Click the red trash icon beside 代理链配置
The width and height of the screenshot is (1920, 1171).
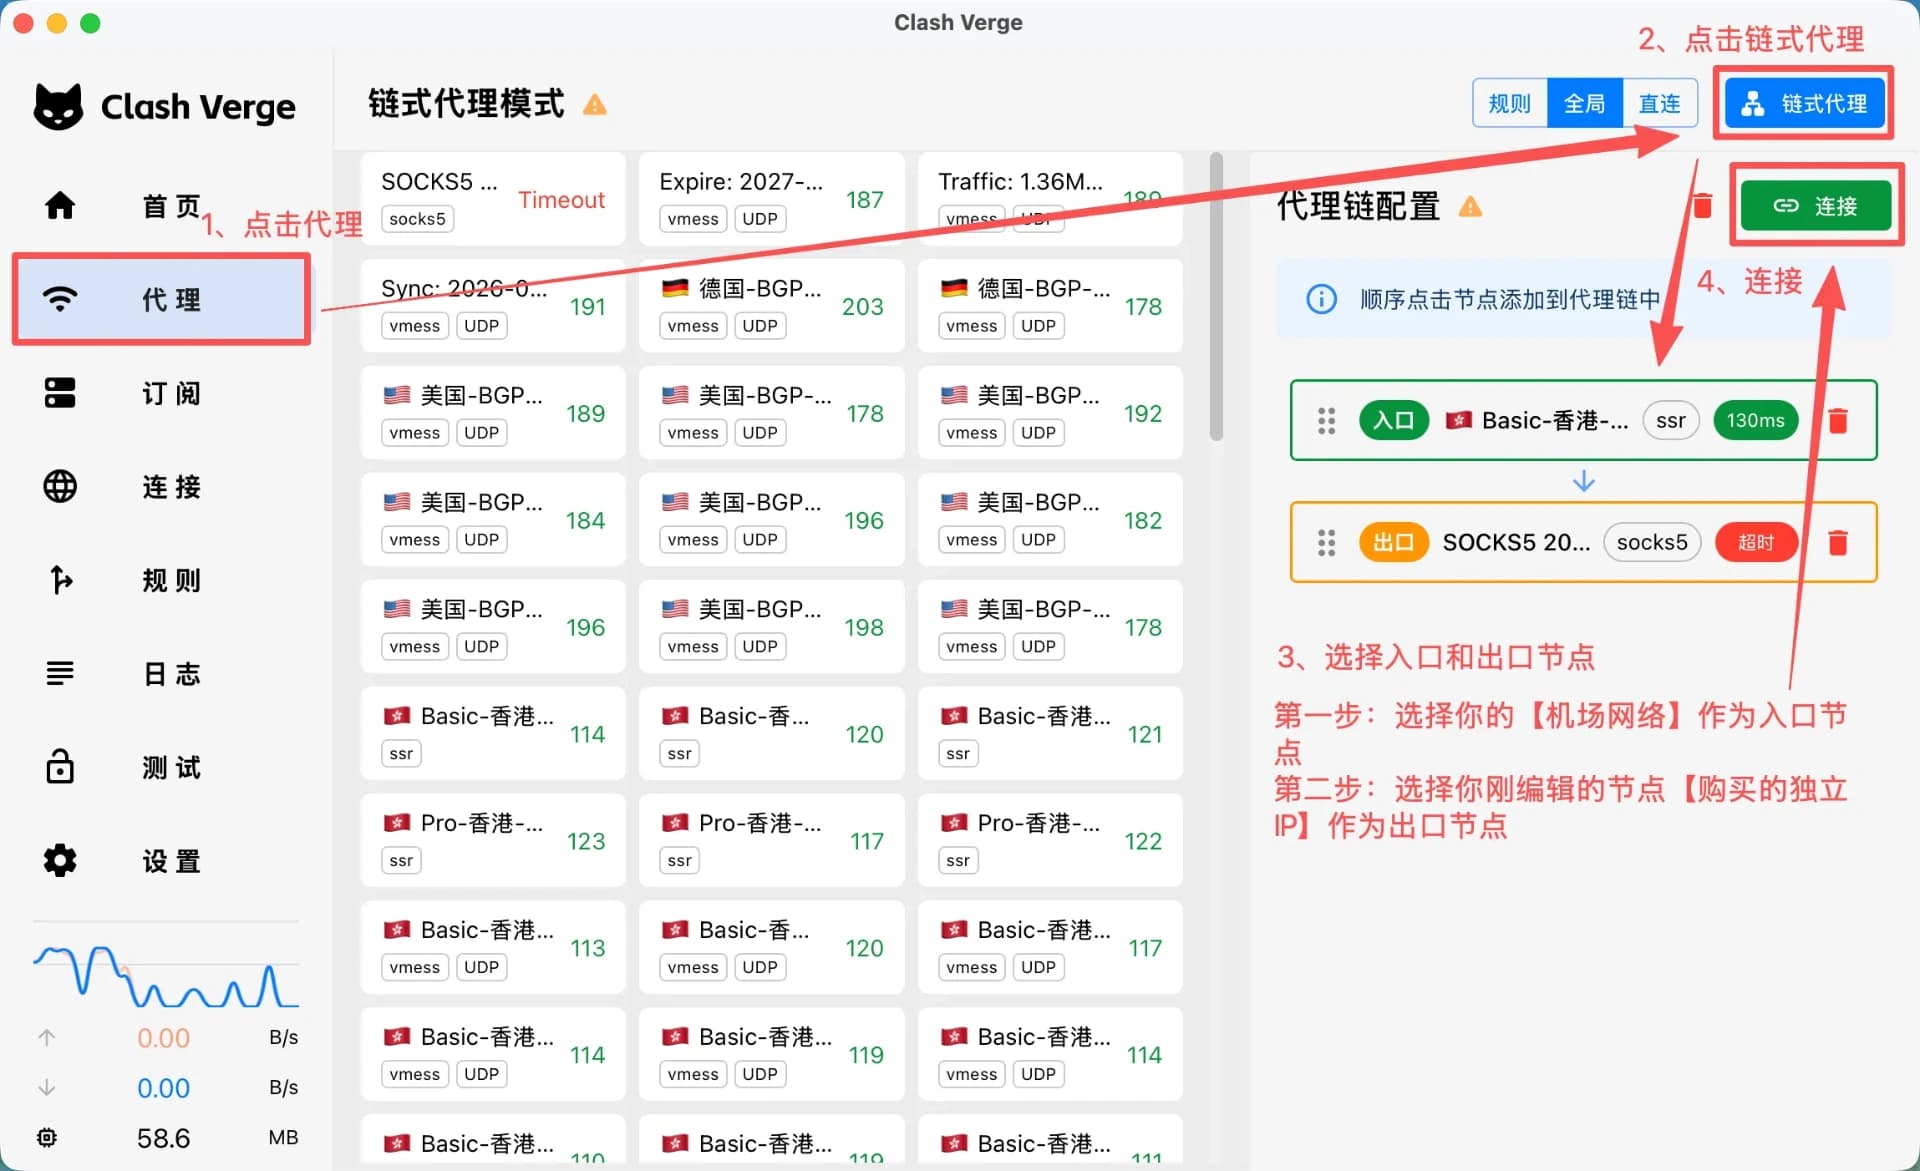[x=1702, y=206]
